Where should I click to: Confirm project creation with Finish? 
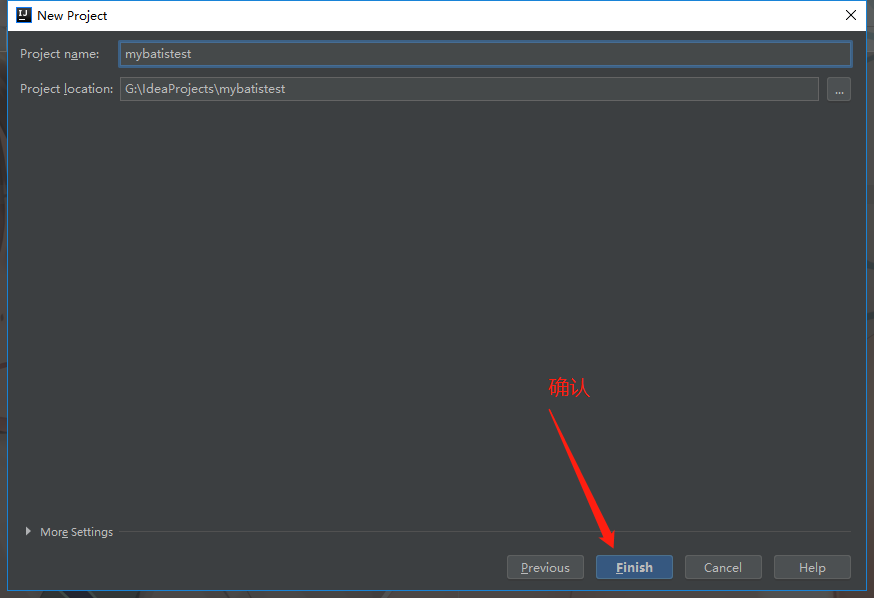pyautogui.click(x=634, y=567)
